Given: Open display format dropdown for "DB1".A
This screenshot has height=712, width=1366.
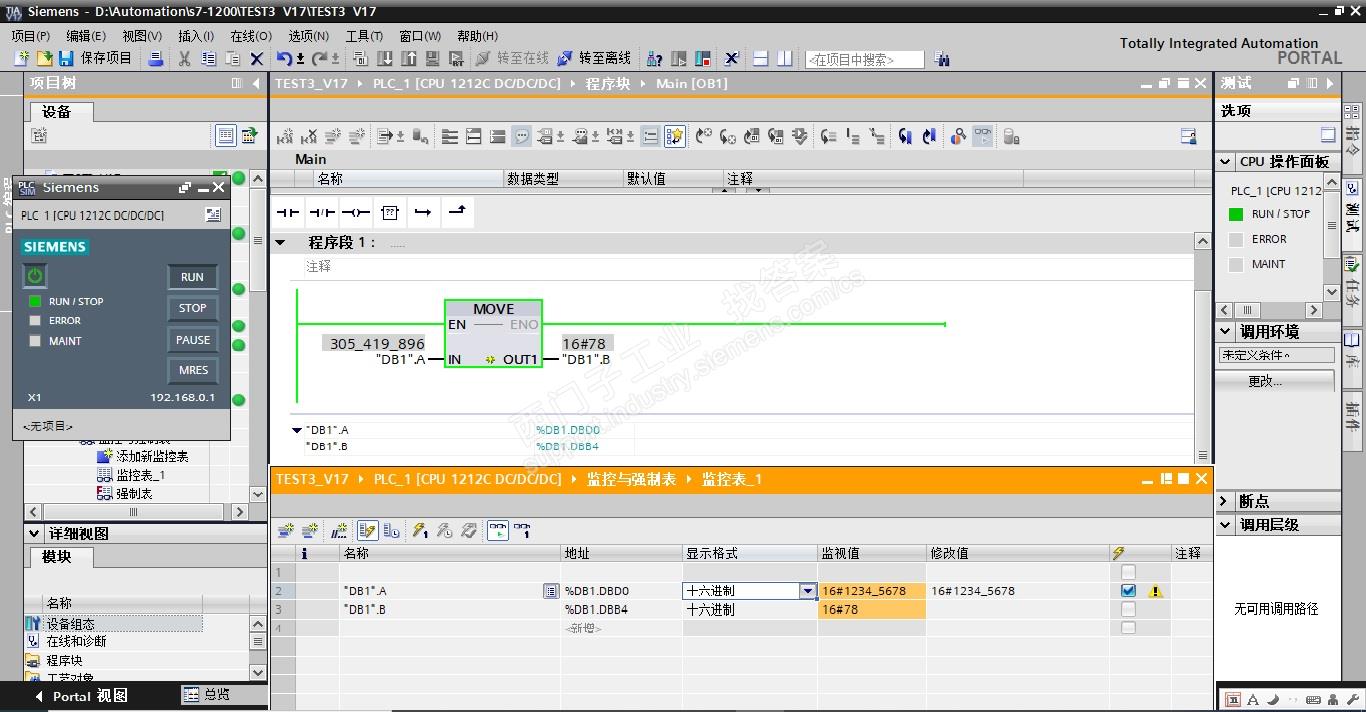Looking at the screenshot, I should point(808,591).
